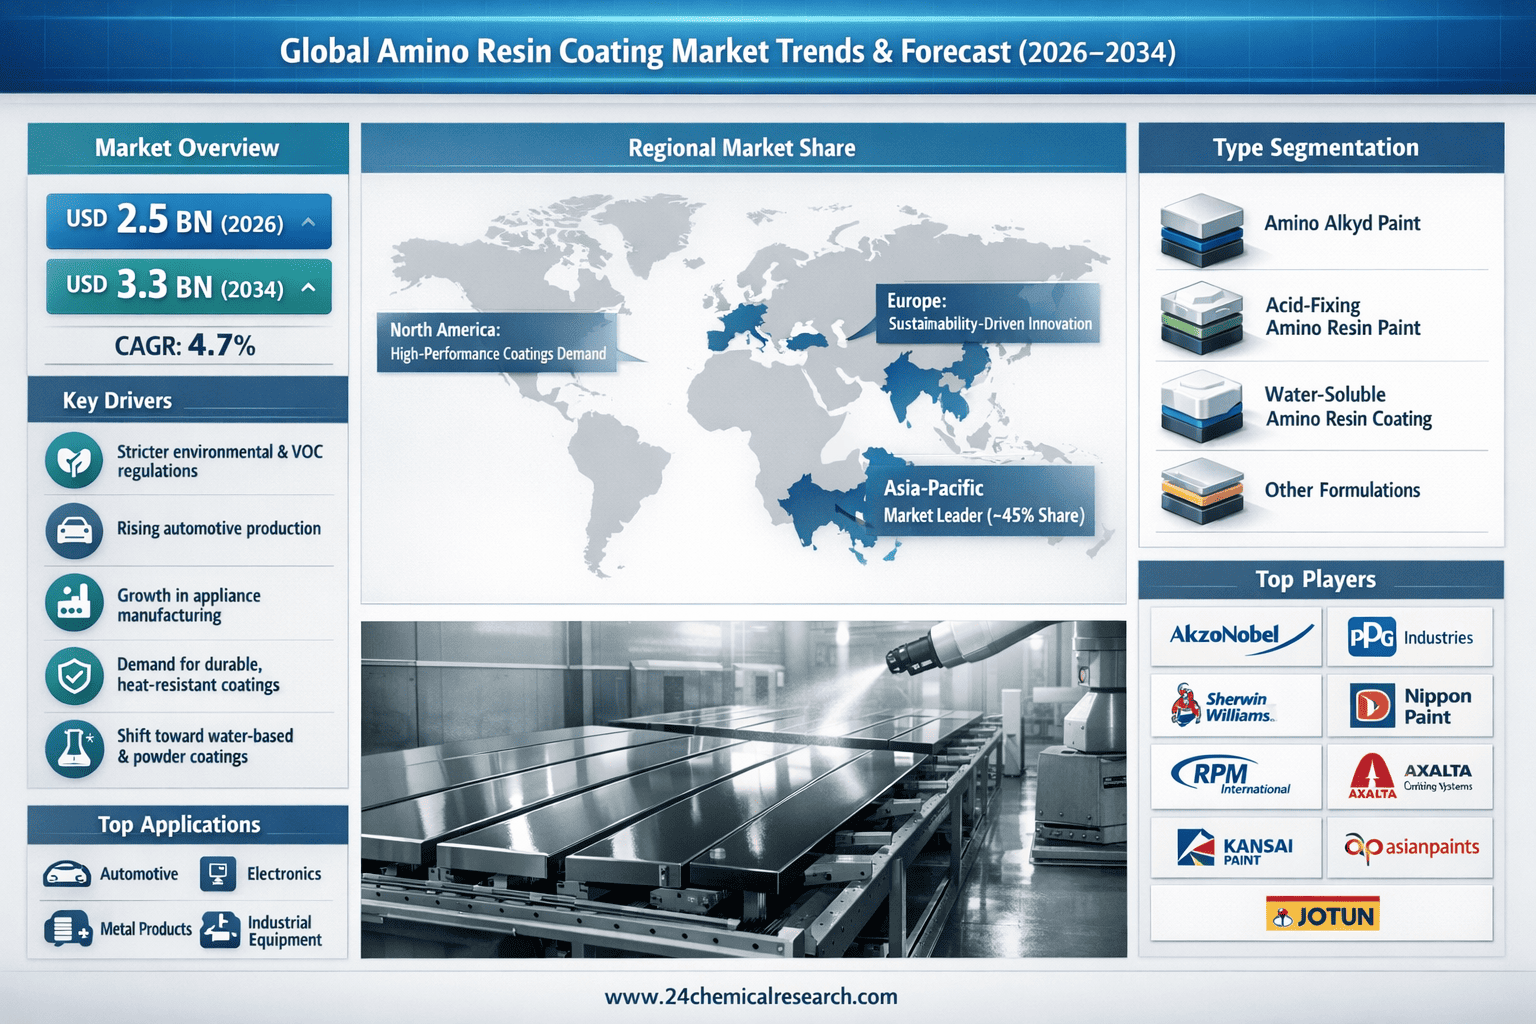Open the Asia-Pacific Market Leader callout
1536x1024 pixels.
point(982,501)
